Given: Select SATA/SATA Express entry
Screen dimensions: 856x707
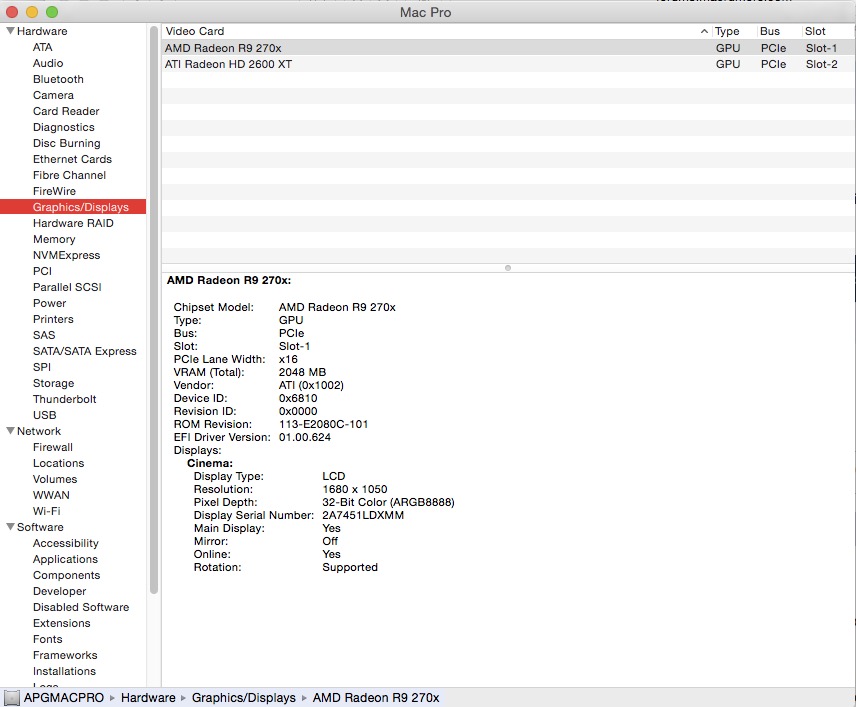Looking at the screenshot, I should click(85, 351).
